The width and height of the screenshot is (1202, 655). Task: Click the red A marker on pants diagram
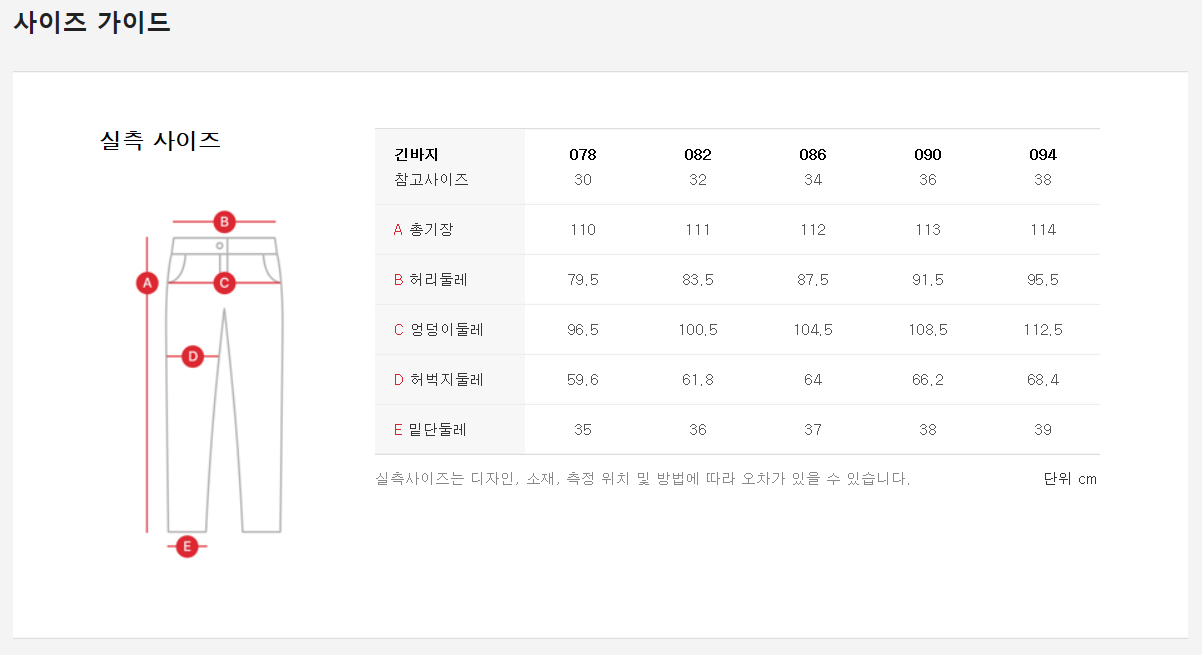click(147, 283)
